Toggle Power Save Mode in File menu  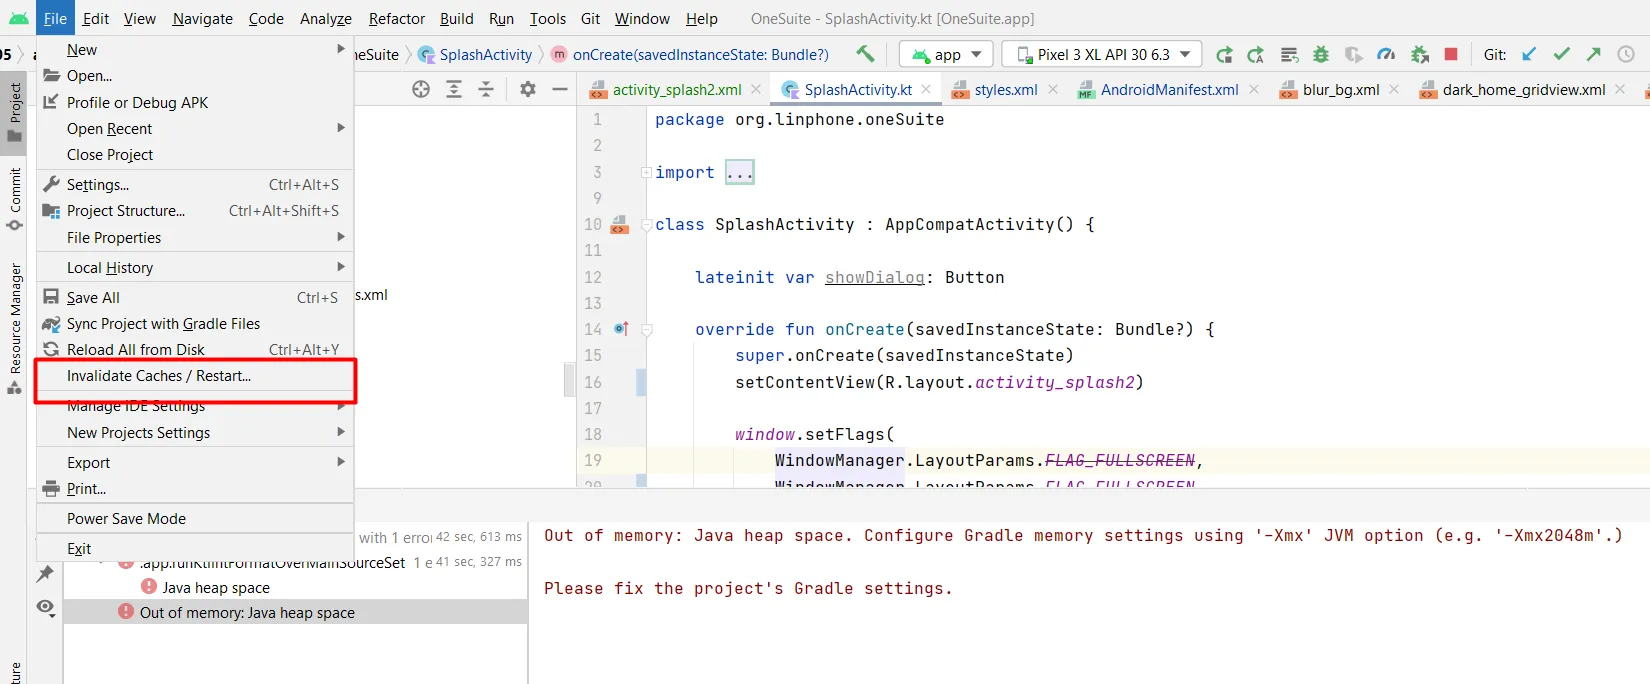[x=126, y=518]
